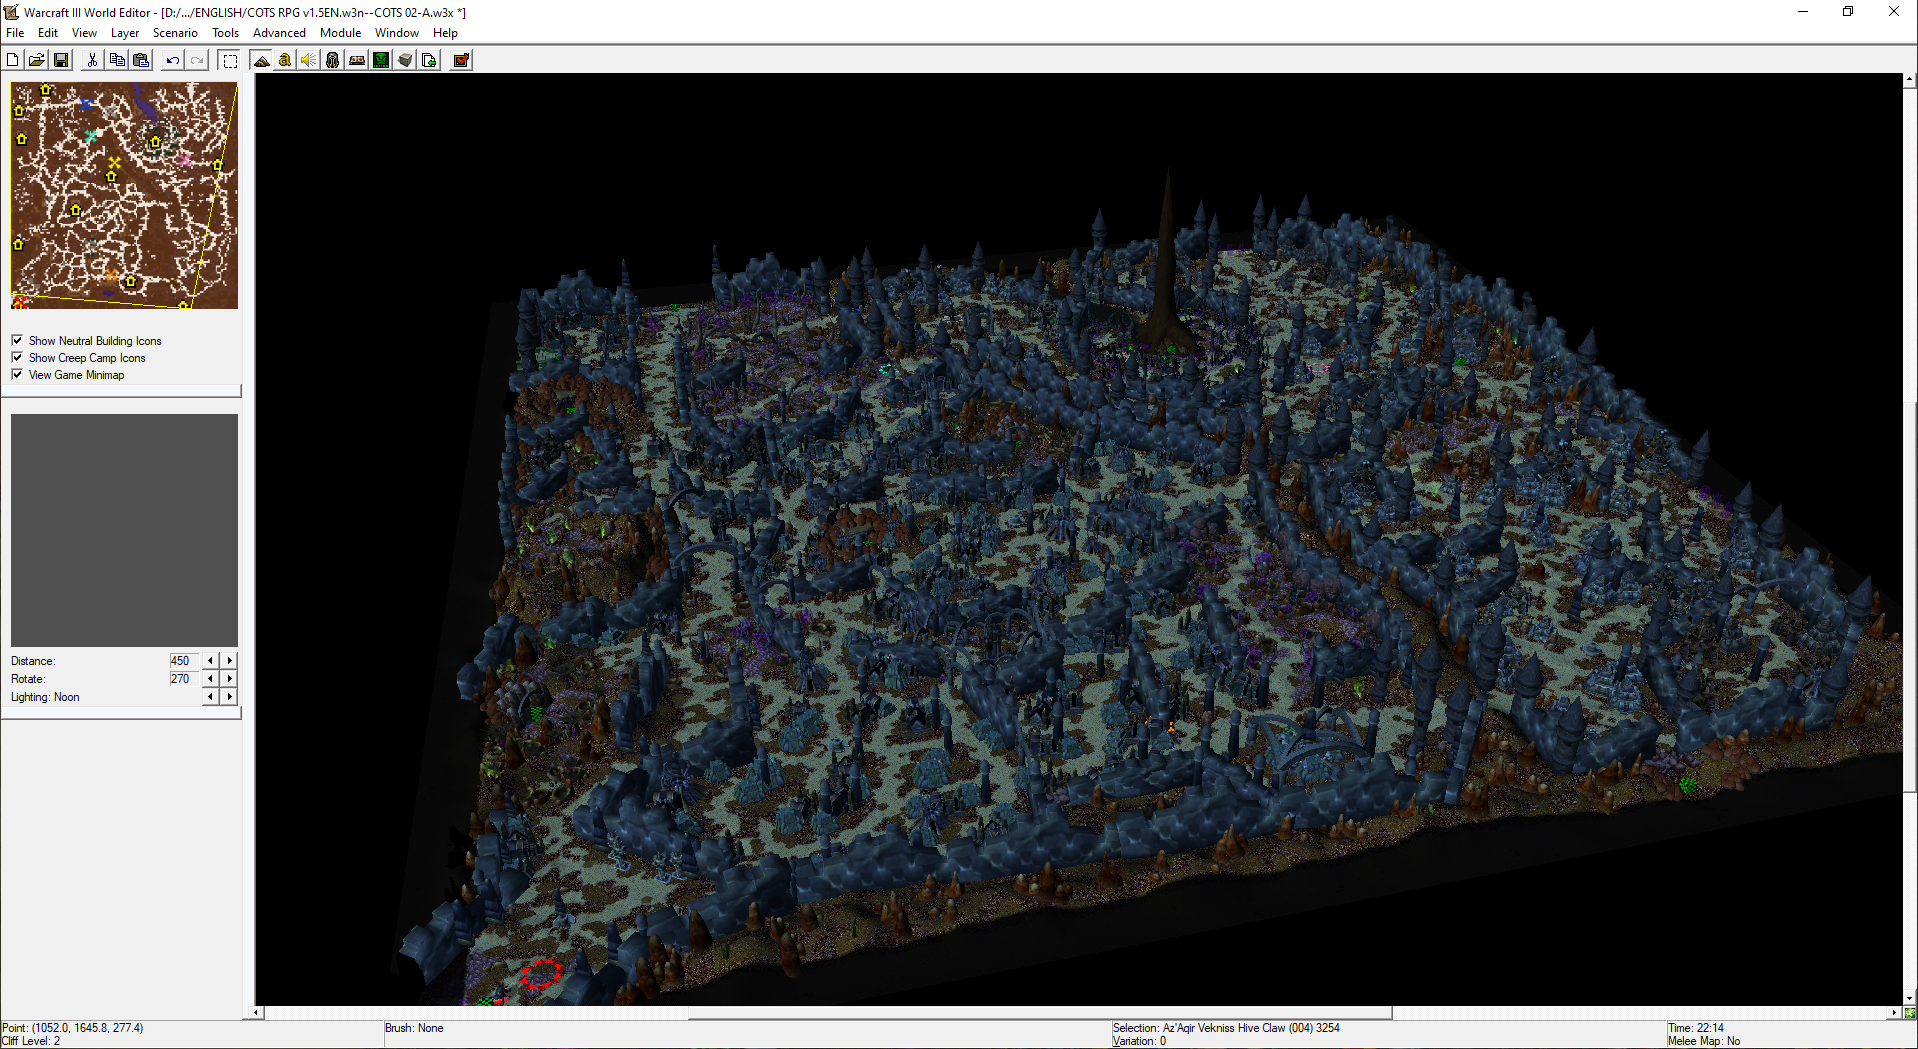Increase Distance with right arrow

point(229,660)
